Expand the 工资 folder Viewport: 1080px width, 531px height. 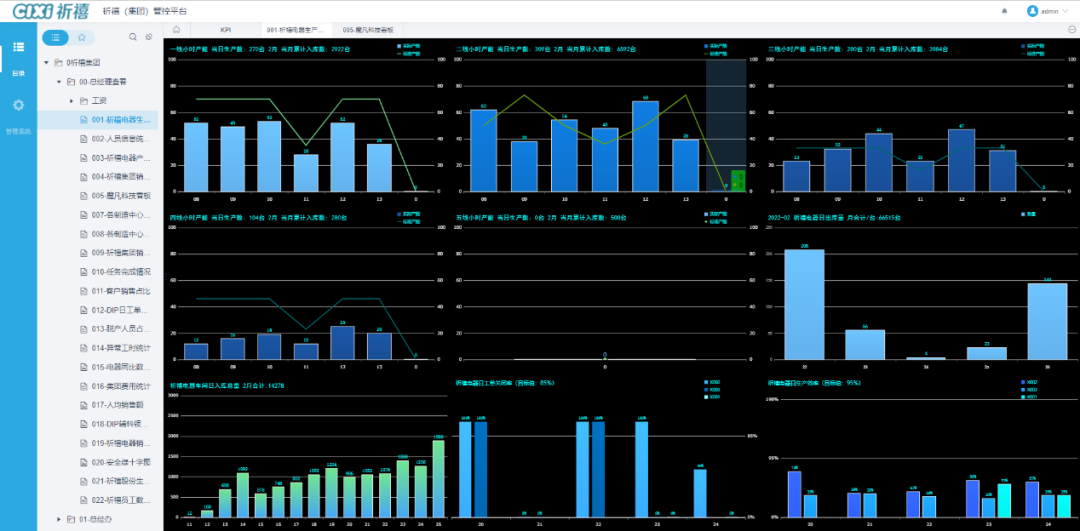[71, 101]
